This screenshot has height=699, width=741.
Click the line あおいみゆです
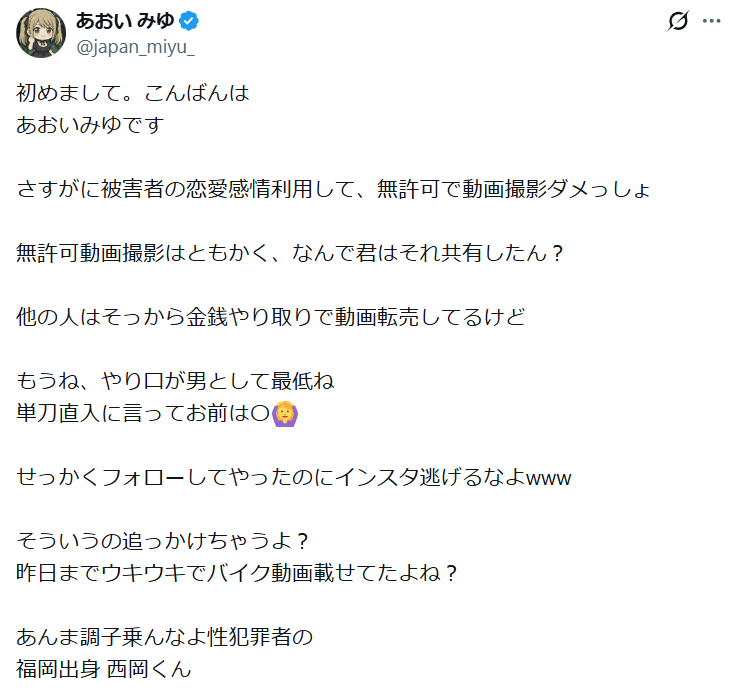tap(90, 126)
